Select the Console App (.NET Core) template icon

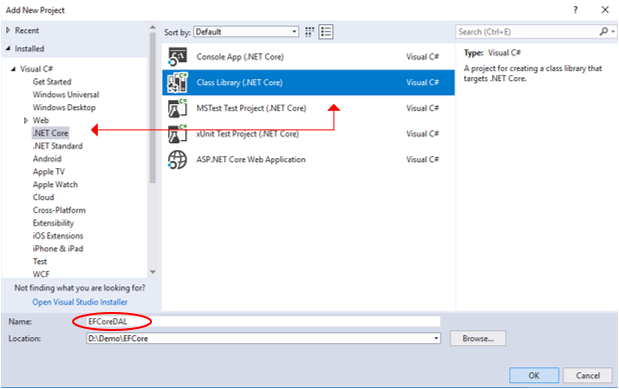point(177,57)
